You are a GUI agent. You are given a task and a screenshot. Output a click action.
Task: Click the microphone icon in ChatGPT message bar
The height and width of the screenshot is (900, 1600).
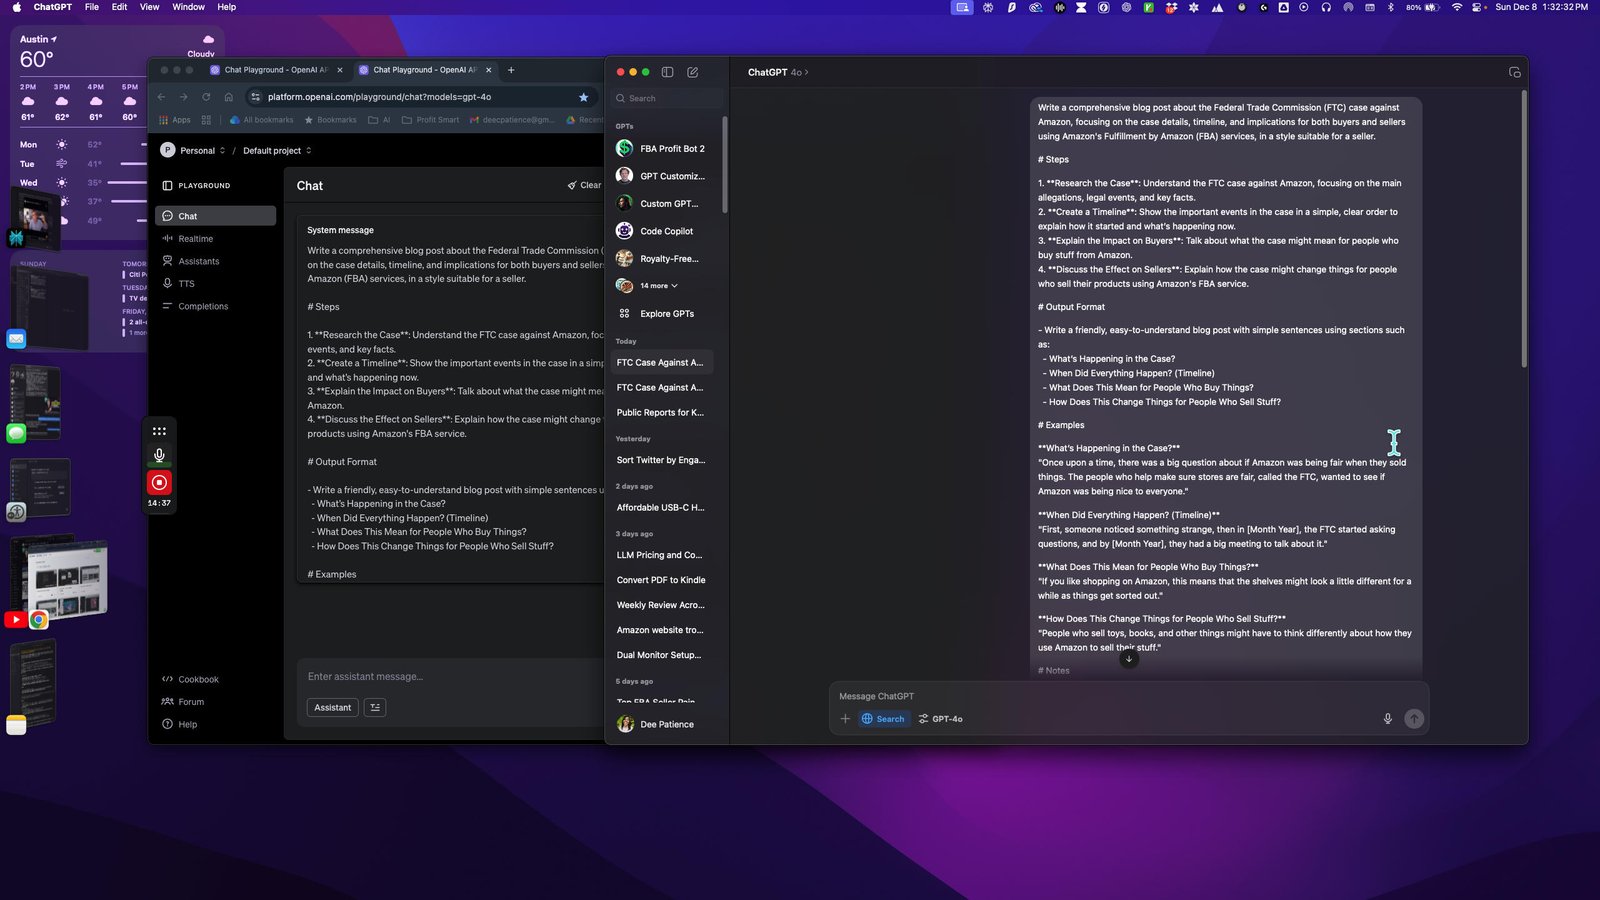pos(1387,719)
